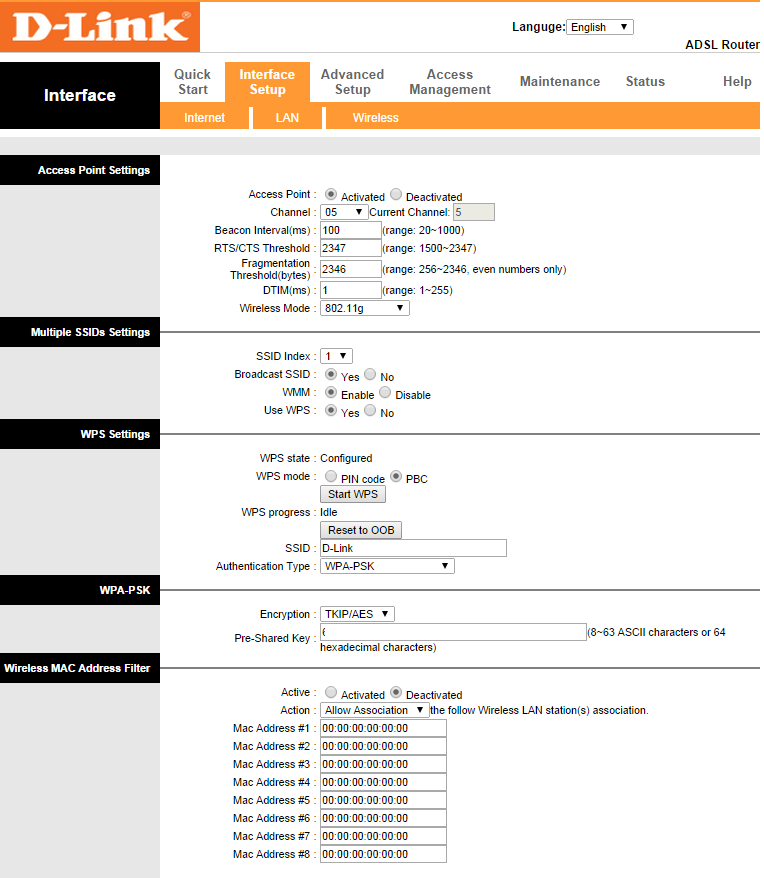Open the Status tab

645,82
